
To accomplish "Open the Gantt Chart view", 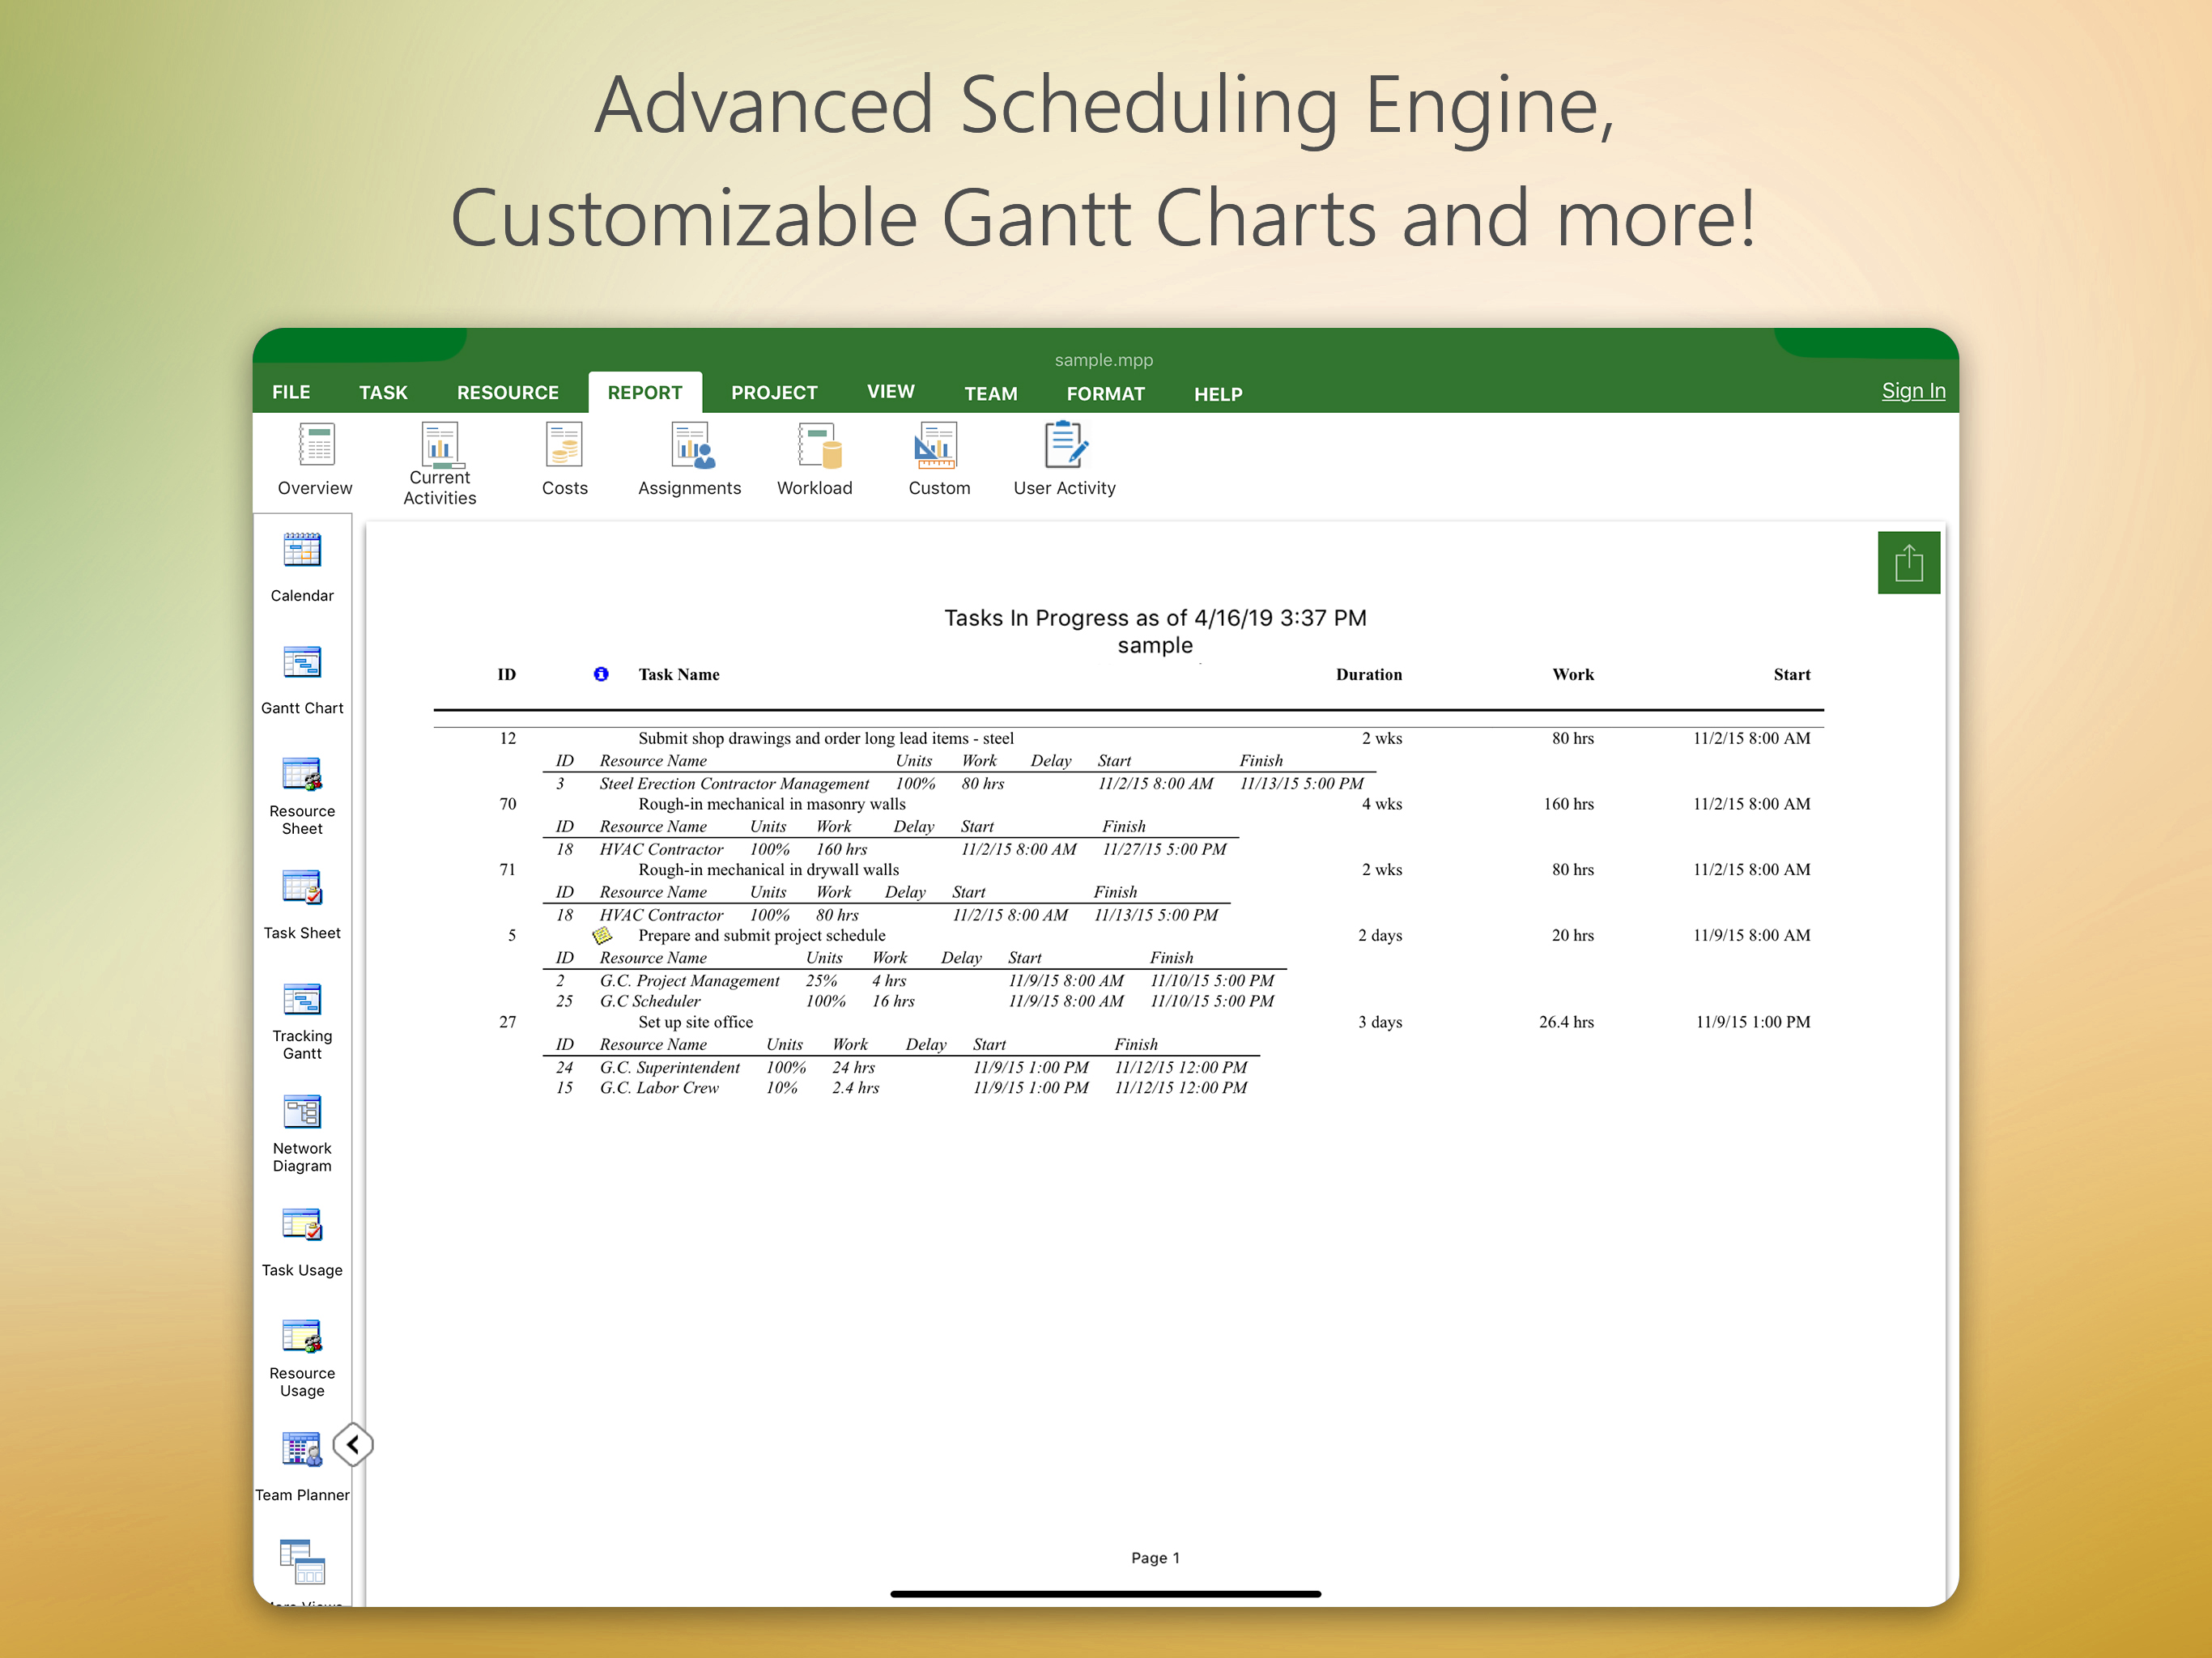I will pos(302,678).
